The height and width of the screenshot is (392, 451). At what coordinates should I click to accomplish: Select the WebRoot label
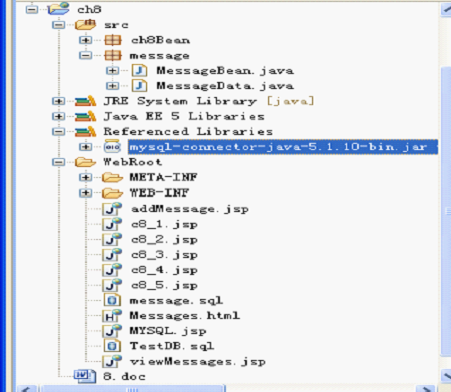pyautogui.click(x=133, y=162)
